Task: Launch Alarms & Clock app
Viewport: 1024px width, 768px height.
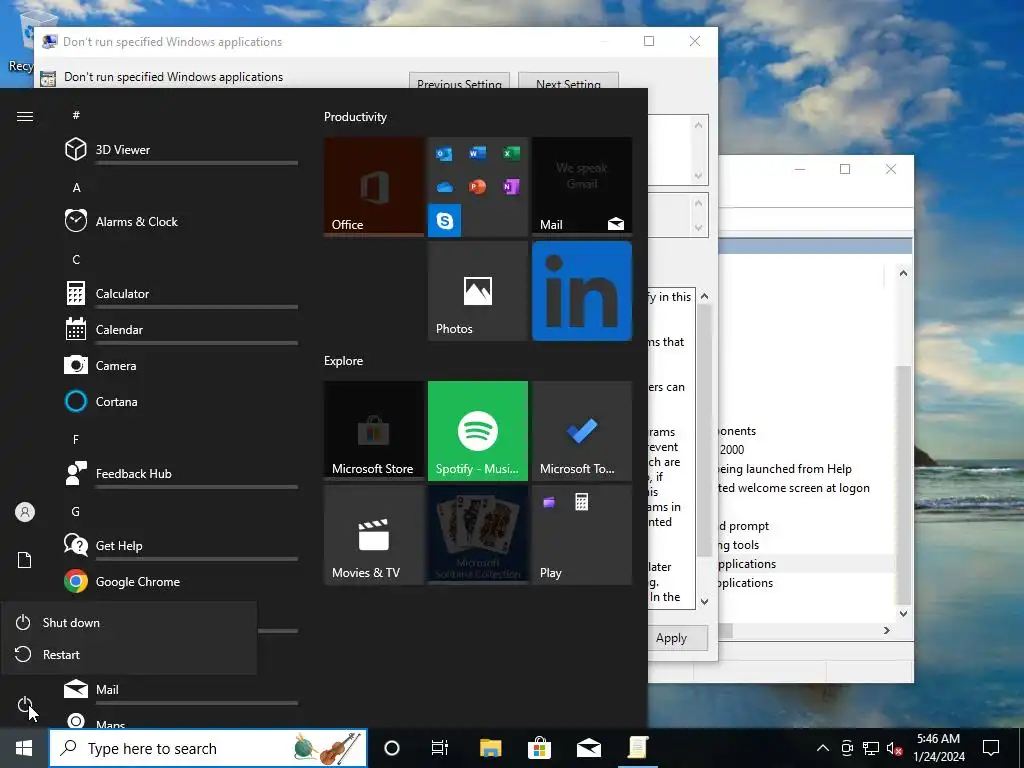Action: tap(181, 221)
